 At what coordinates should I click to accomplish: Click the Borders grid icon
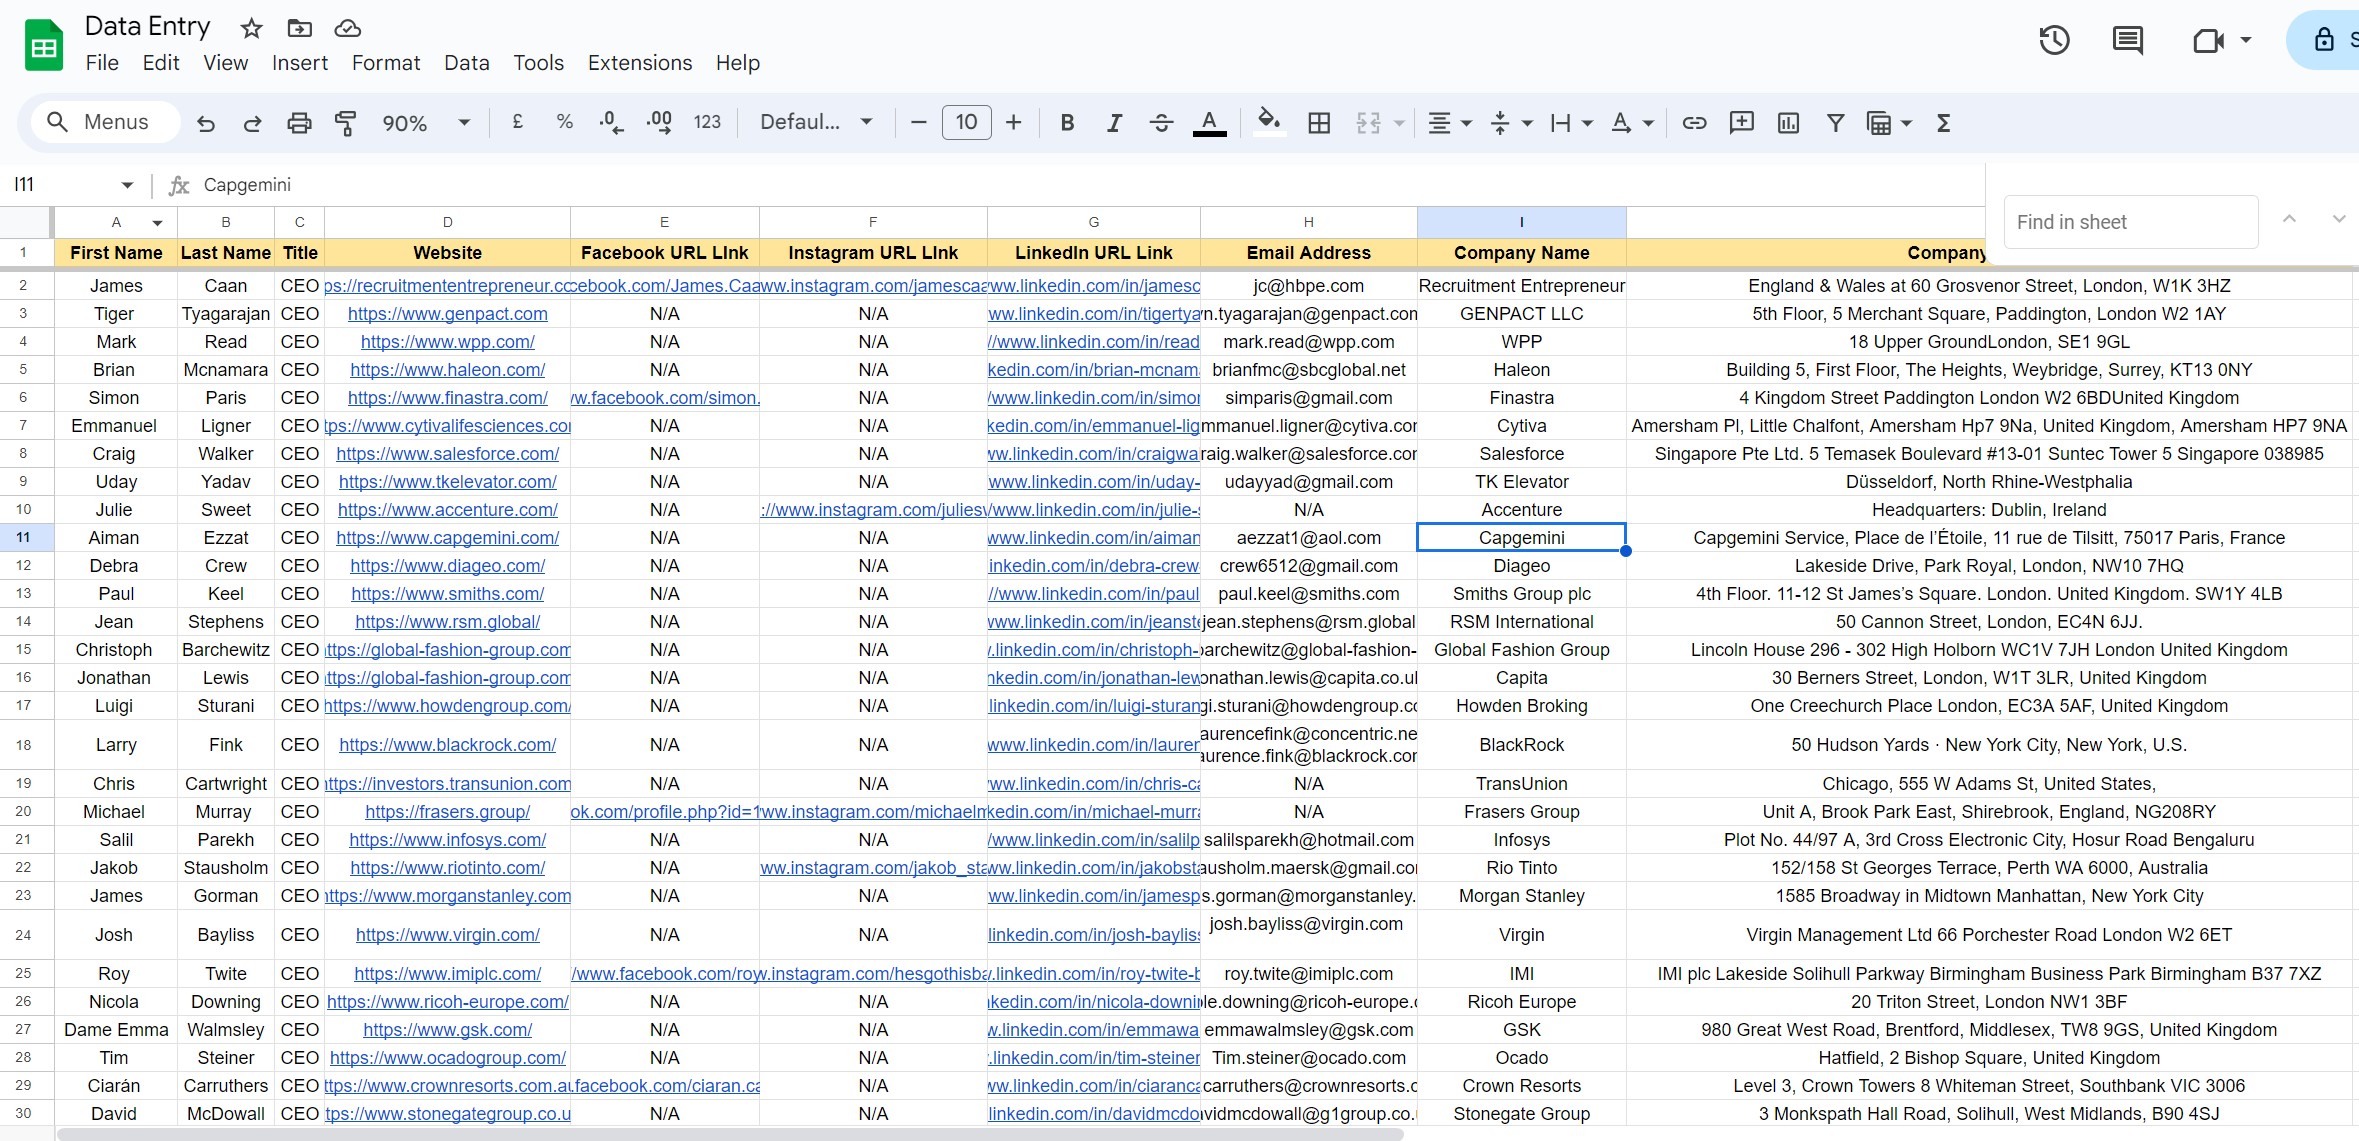click(x=1319, y=123)
